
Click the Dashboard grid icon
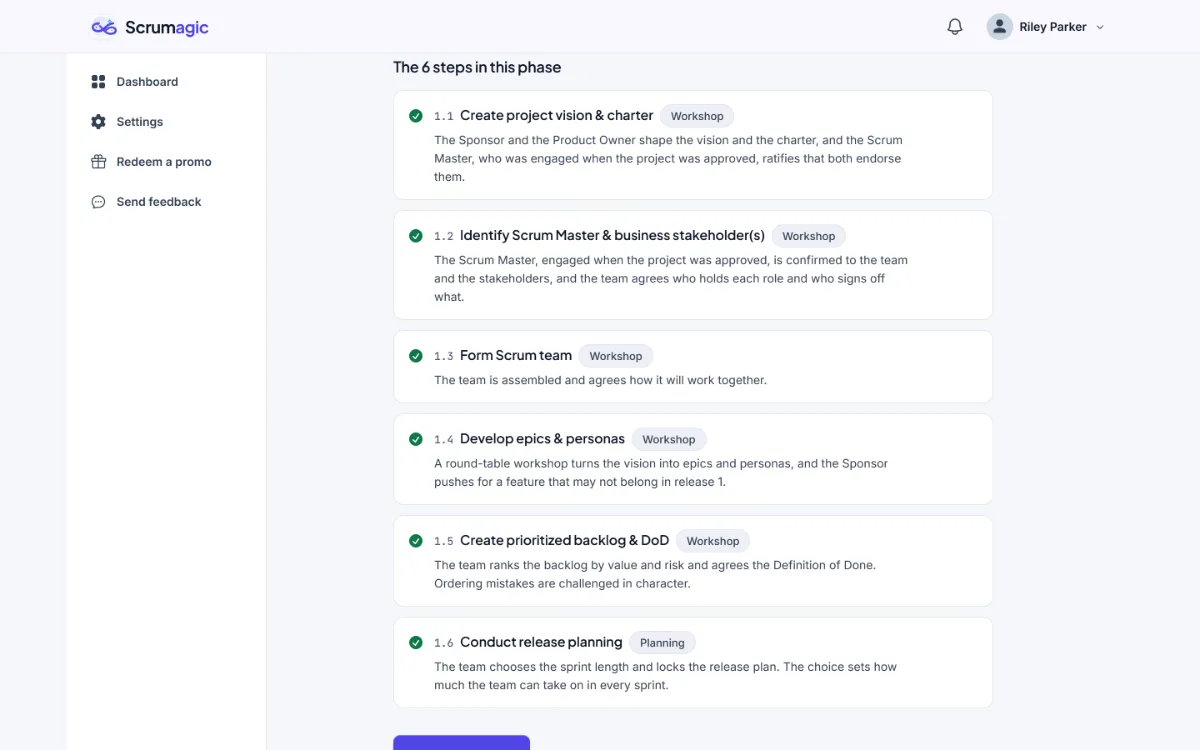click(98, 82)
